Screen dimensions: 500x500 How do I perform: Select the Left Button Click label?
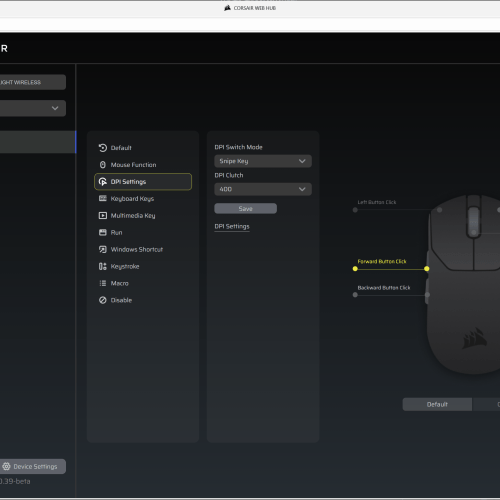[x=377, y=202]
